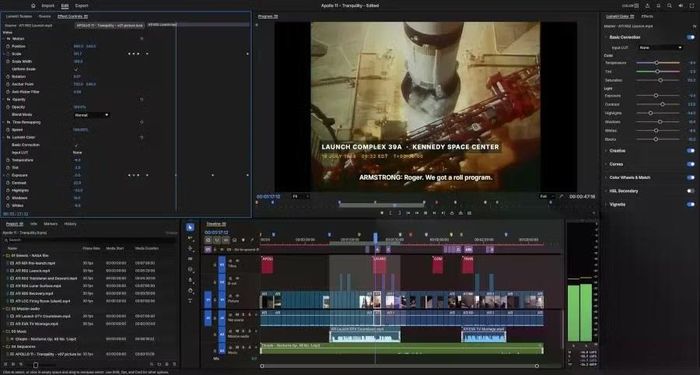Choose the Track Select Forward tool

pos(190,238)
